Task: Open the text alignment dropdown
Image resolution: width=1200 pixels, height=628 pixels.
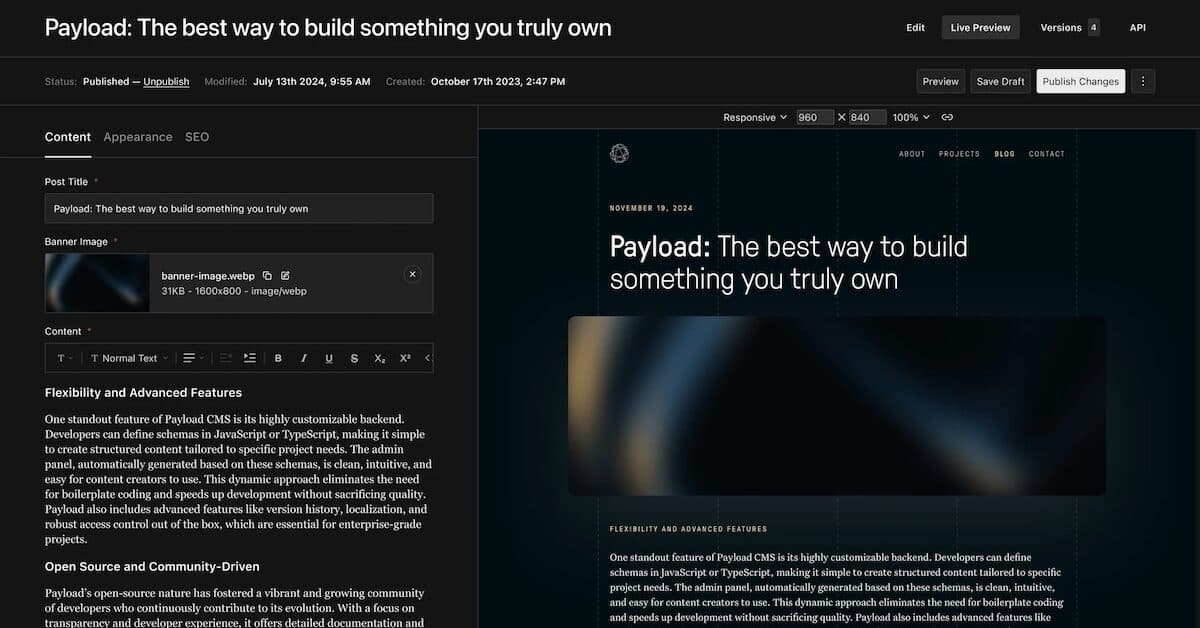Action: pos(193,358)
